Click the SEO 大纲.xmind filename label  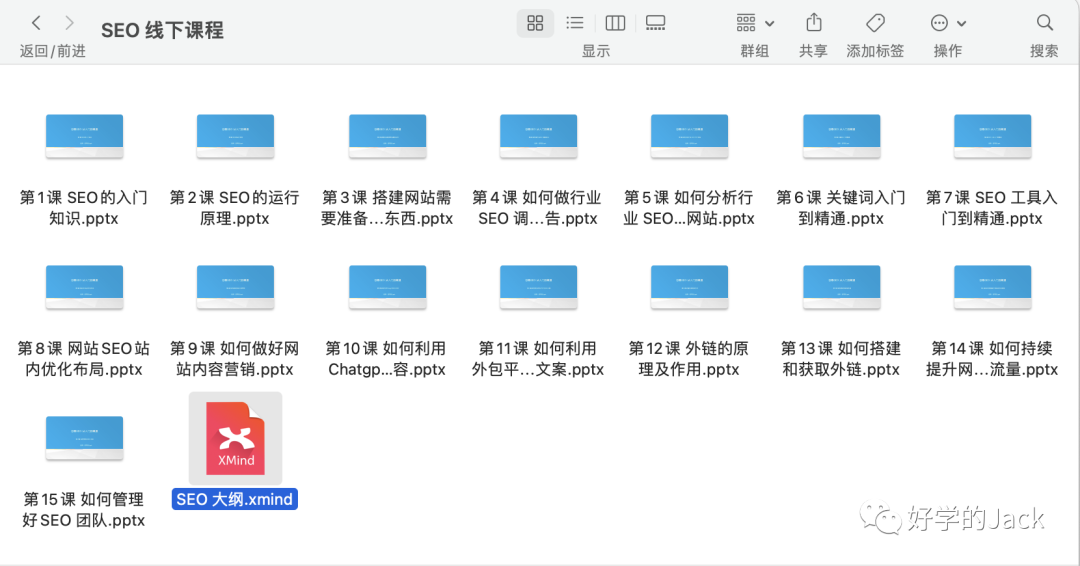[x=235, y=499]
